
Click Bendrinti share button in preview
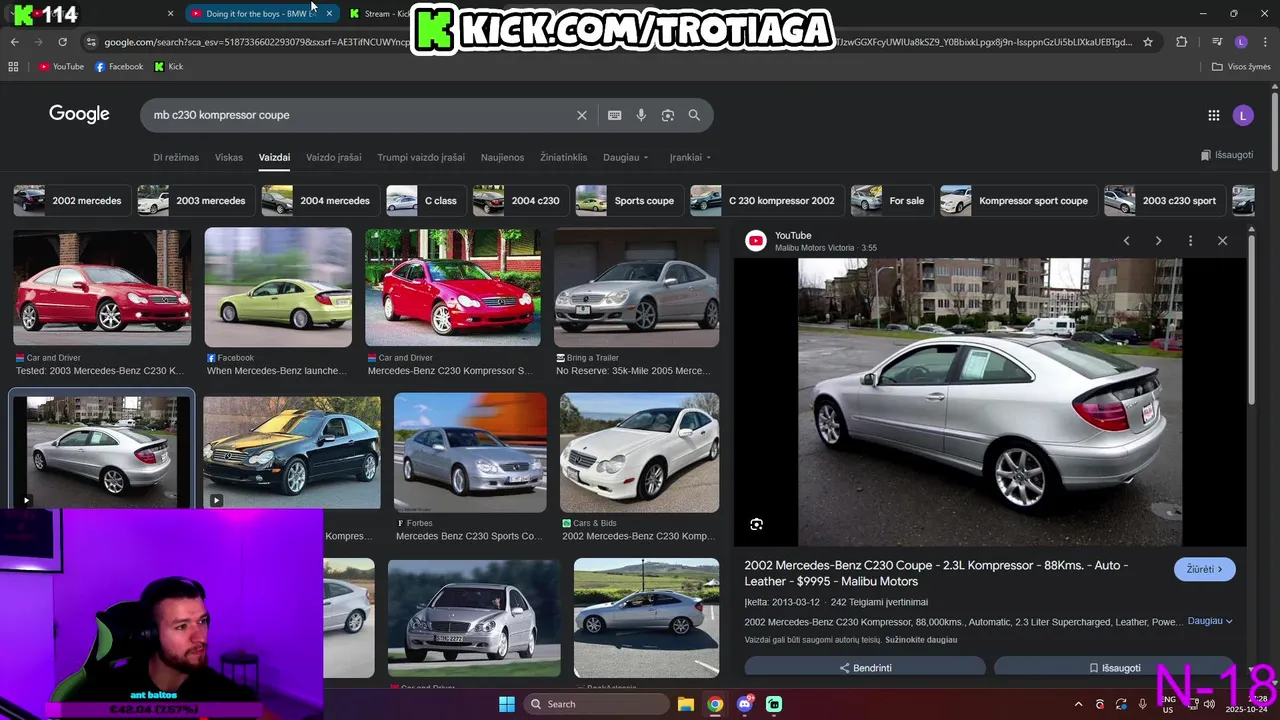pyautogui.click(x=865, y=667)
